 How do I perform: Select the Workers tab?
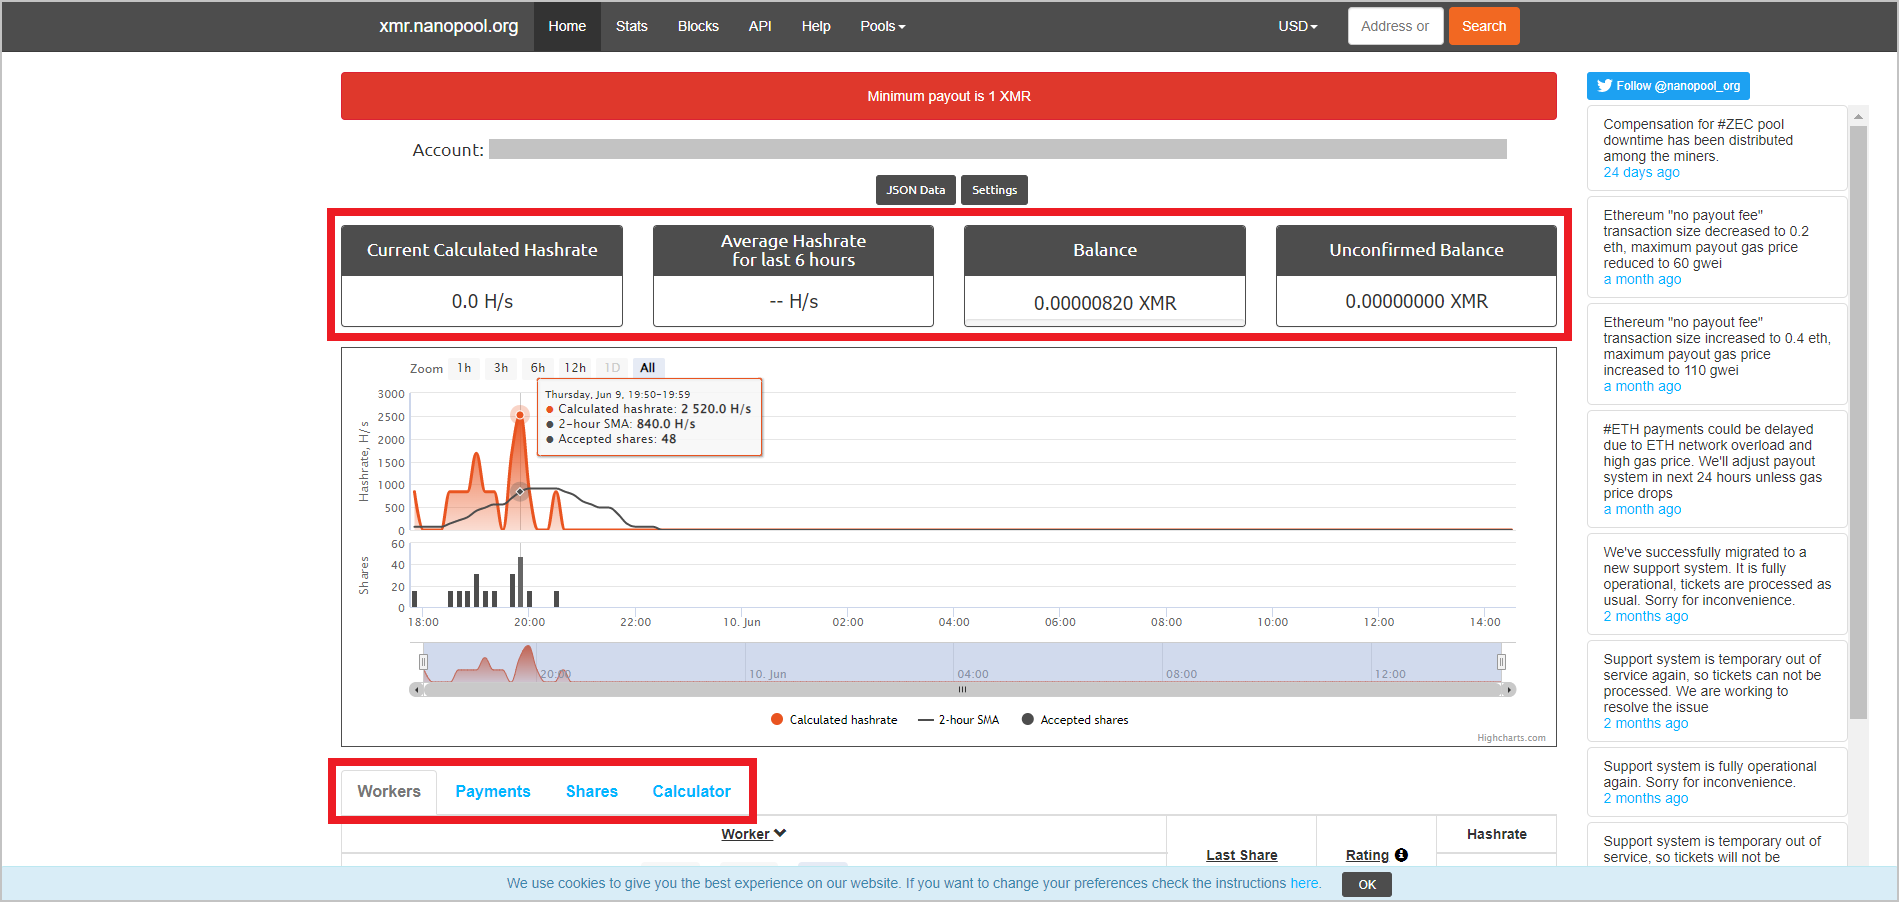click(x=389, y=791)
